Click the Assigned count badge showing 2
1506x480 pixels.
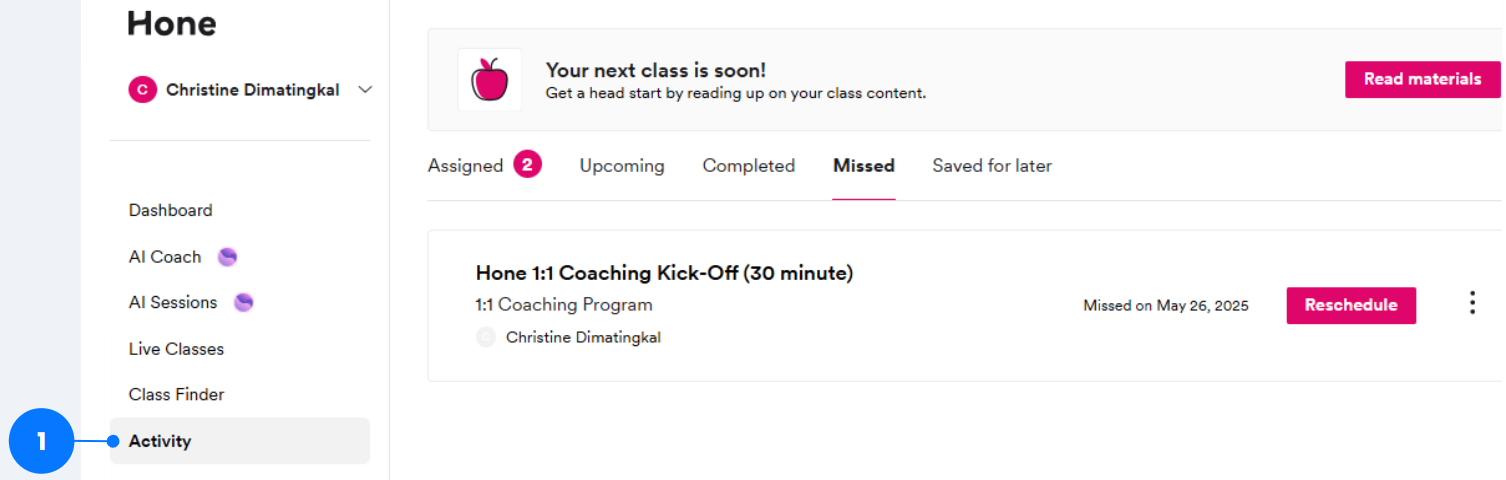pyautogui.click(x=527, y=165)
